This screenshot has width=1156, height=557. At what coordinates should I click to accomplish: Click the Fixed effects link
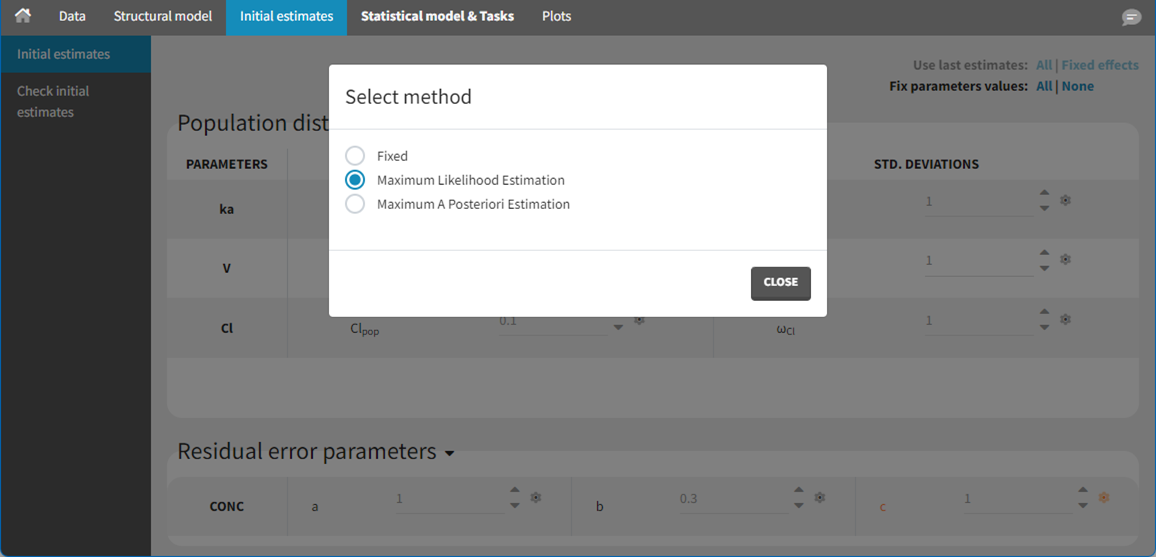[1099, 65]
